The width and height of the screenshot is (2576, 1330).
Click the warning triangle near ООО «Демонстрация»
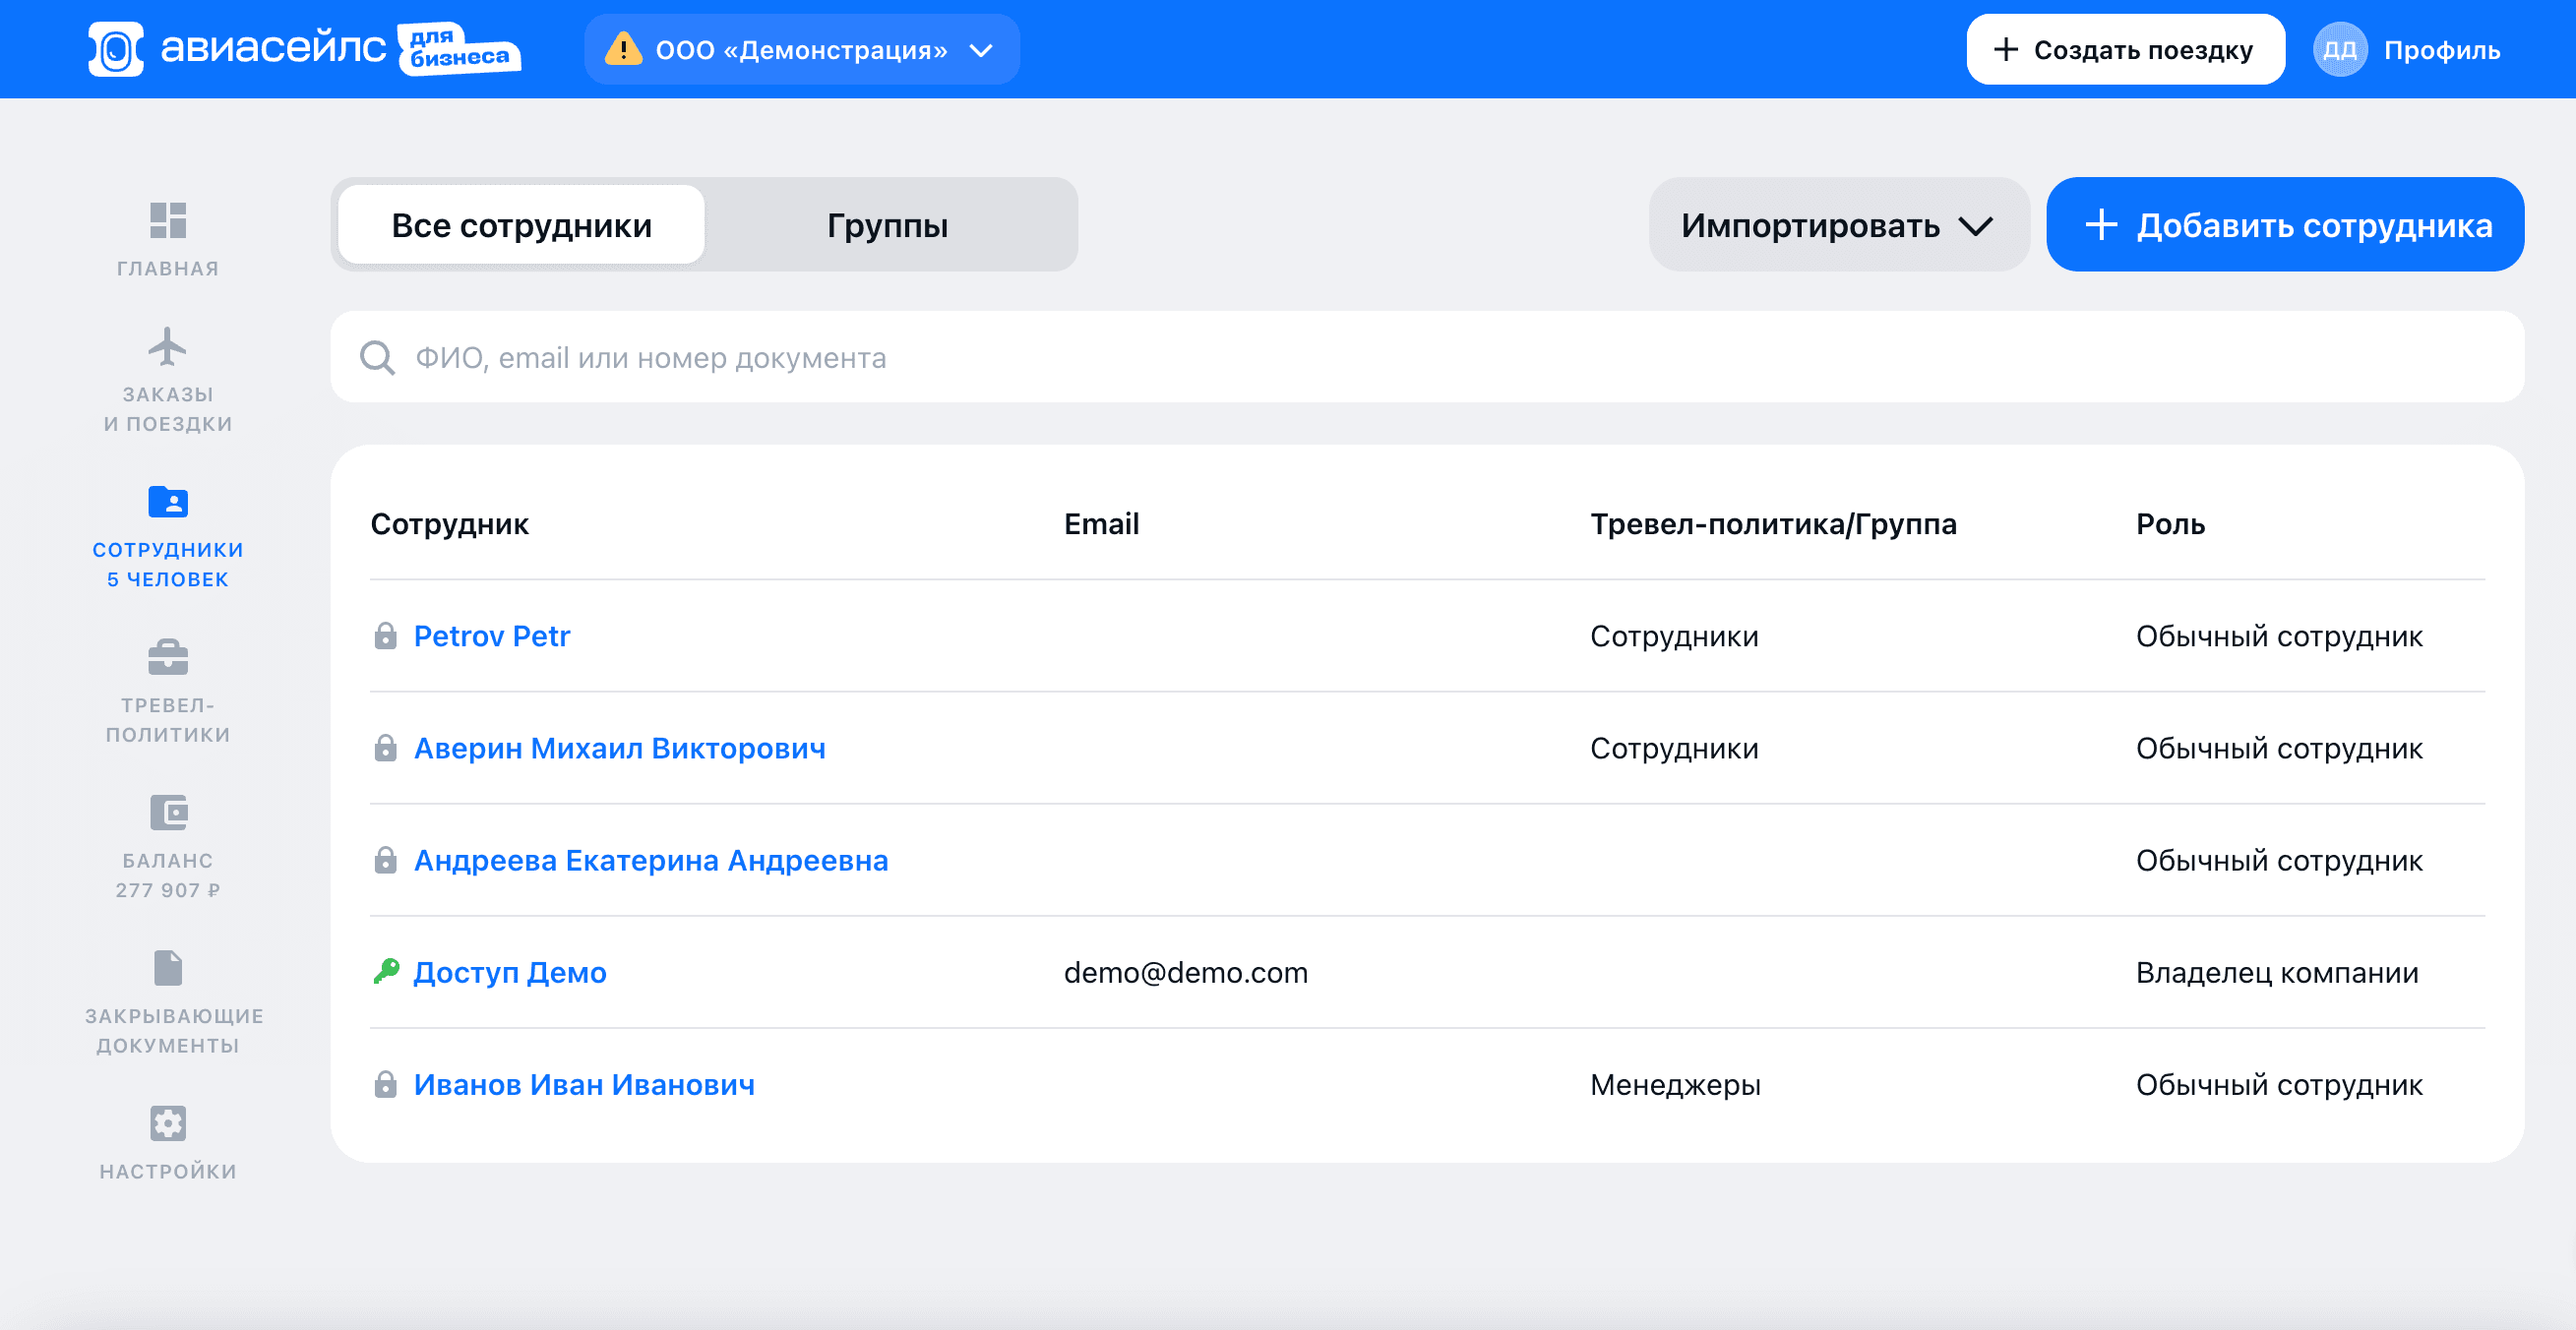pos(626,48)
